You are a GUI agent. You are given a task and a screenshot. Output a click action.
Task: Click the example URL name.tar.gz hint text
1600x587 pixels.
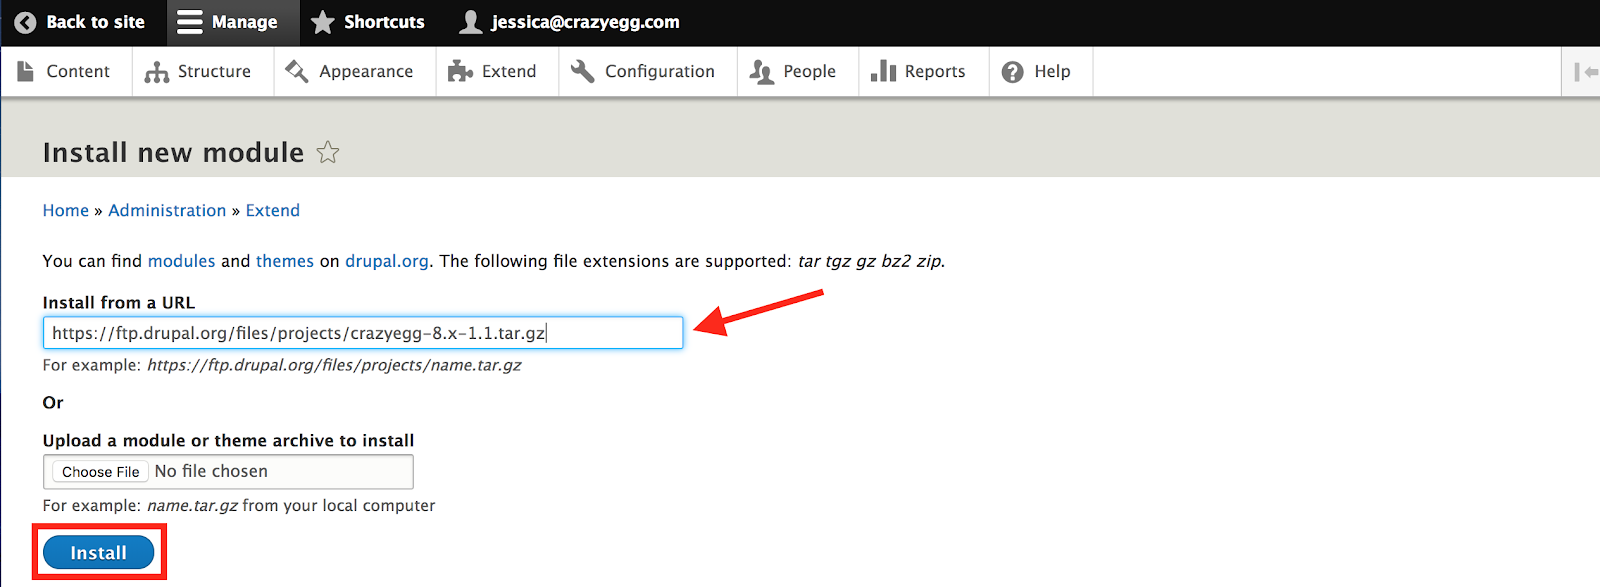[x=334, y=365]
